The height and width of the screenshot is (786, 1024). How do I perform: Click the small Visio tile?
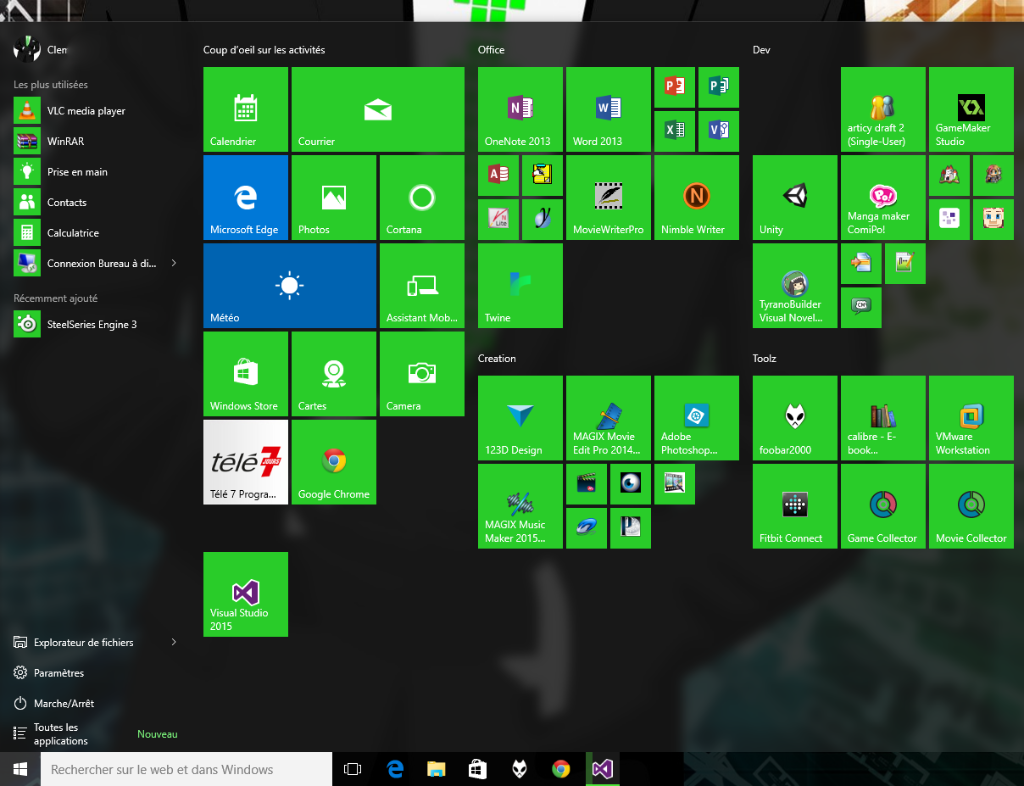718,131
